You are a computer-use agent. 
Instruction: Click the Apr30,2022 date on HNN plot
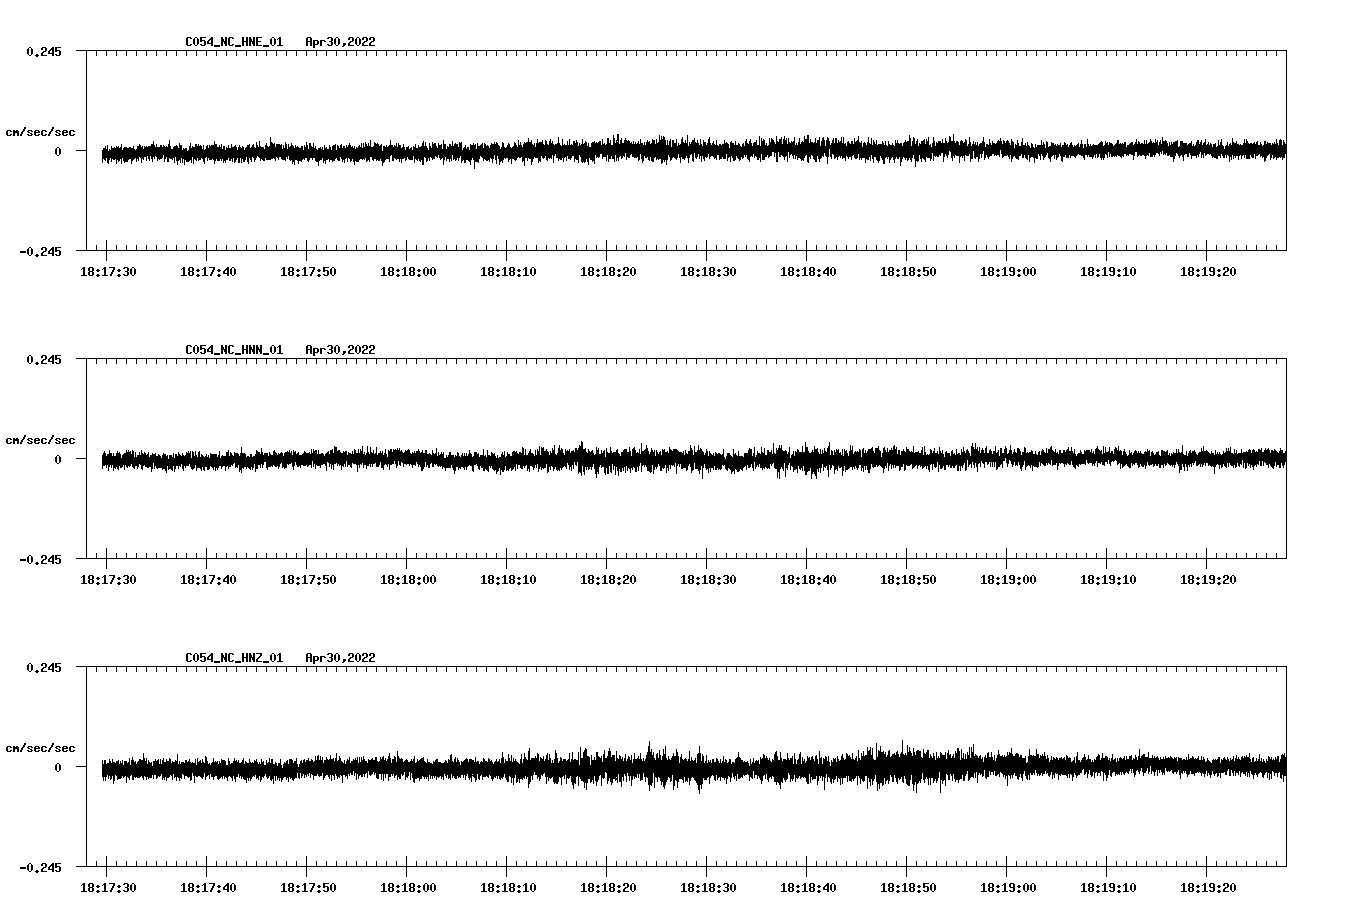point(340,350)
